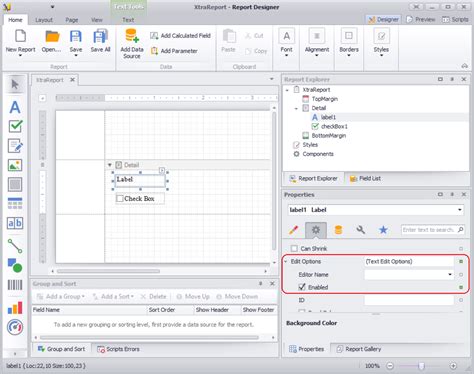Click the Check Box control on the design surface
Viewport: 474px width, 374px height.
point(139,199)
